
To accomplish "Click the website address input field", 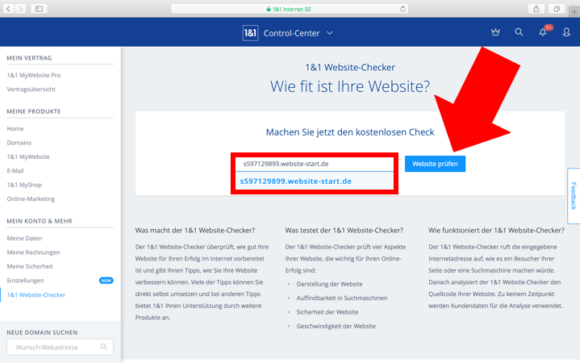I will (314, 164).
